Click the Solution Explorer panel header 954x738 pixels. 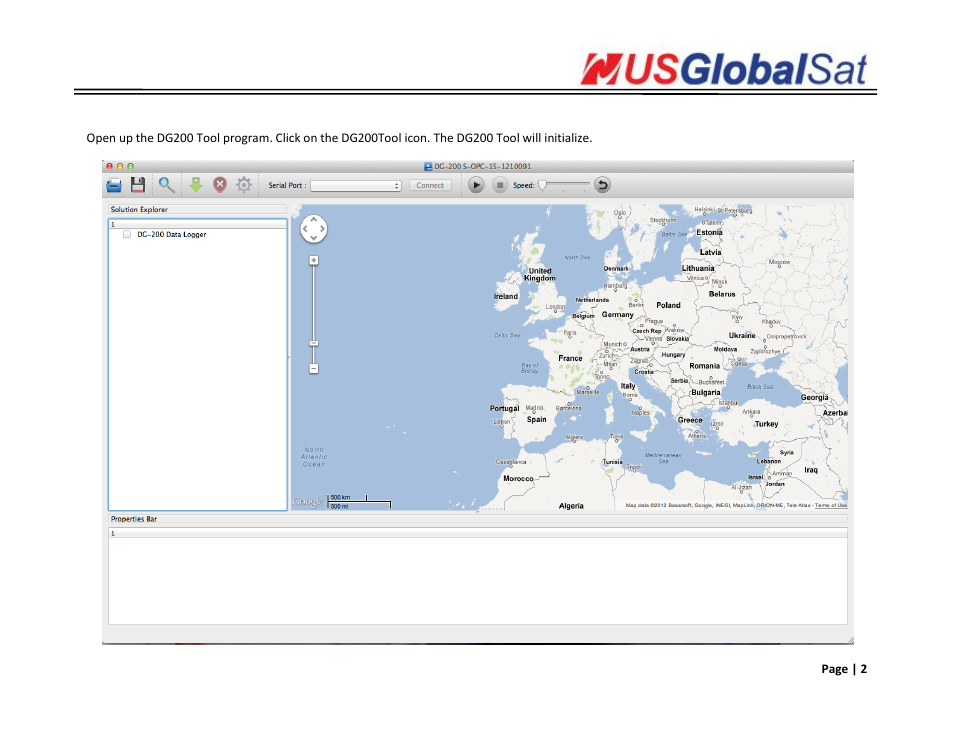tap(197, 209)
